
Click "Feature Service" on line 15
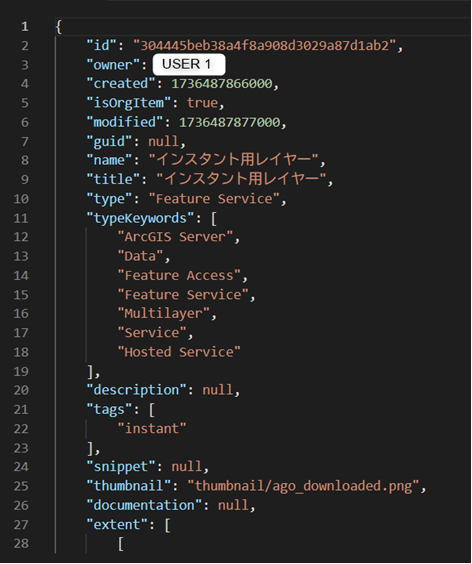click(183, 295)
